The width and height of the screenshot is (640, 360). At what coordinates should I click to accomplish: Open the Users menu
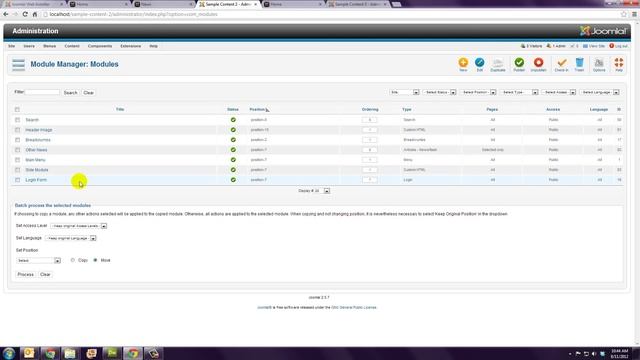pos(29,46)
